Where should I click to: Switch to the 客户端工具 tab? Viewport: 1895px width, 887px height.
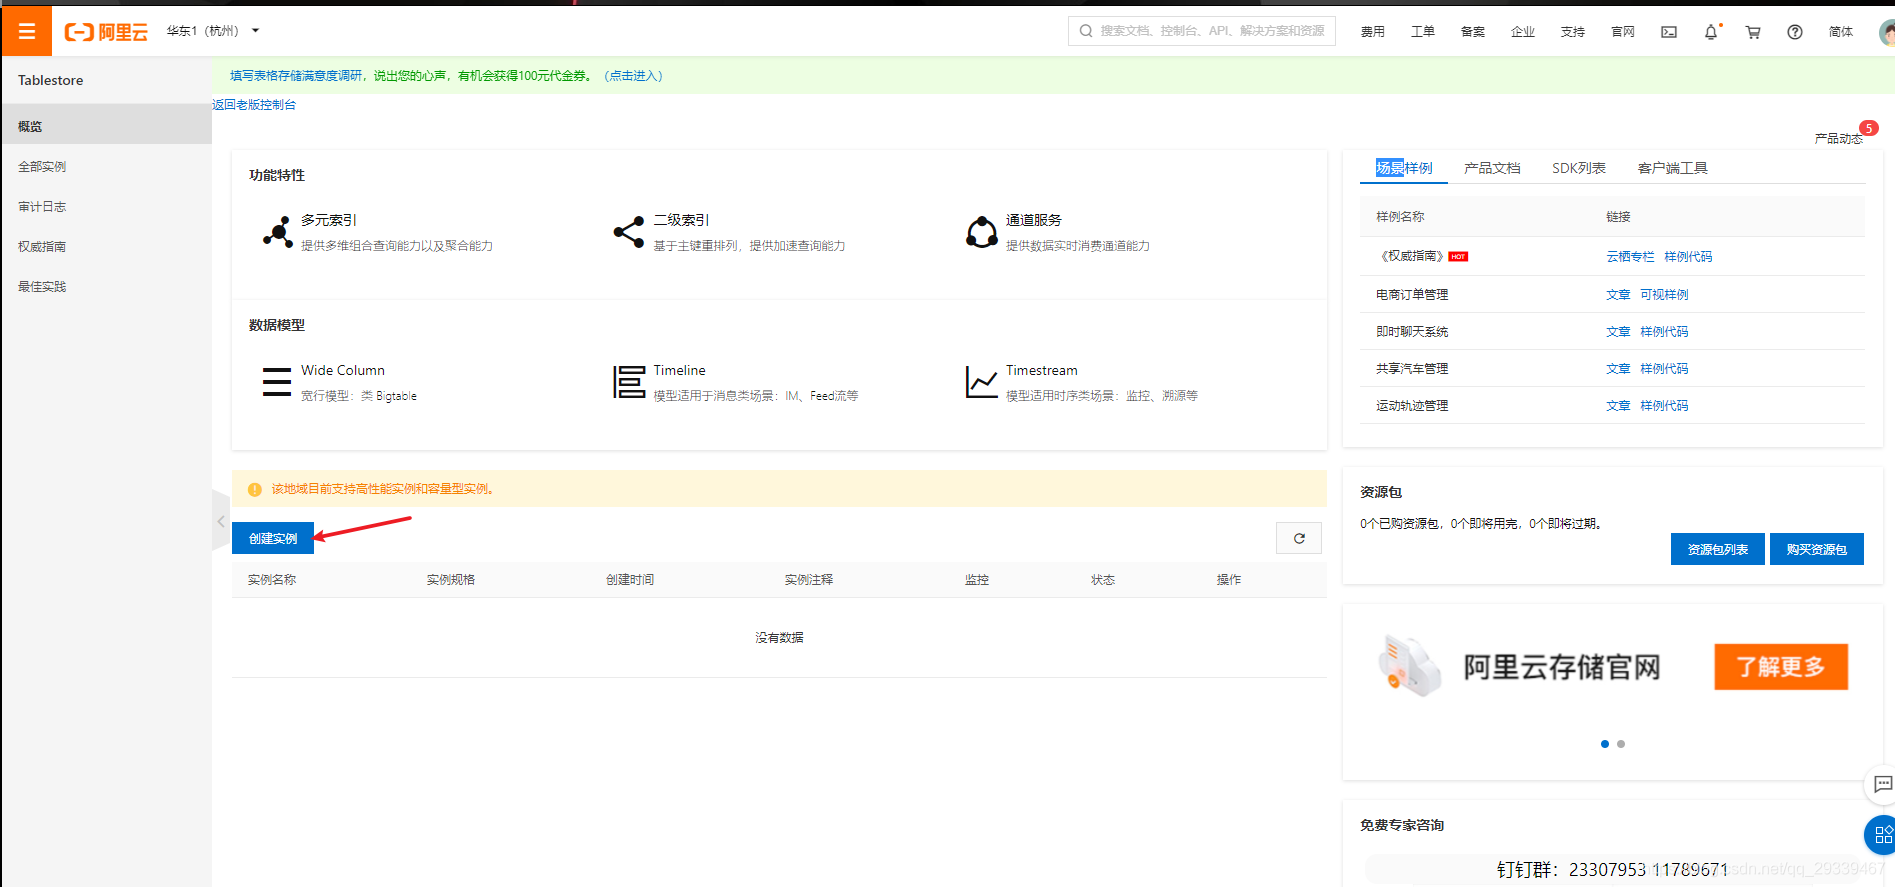(1672, 168)
